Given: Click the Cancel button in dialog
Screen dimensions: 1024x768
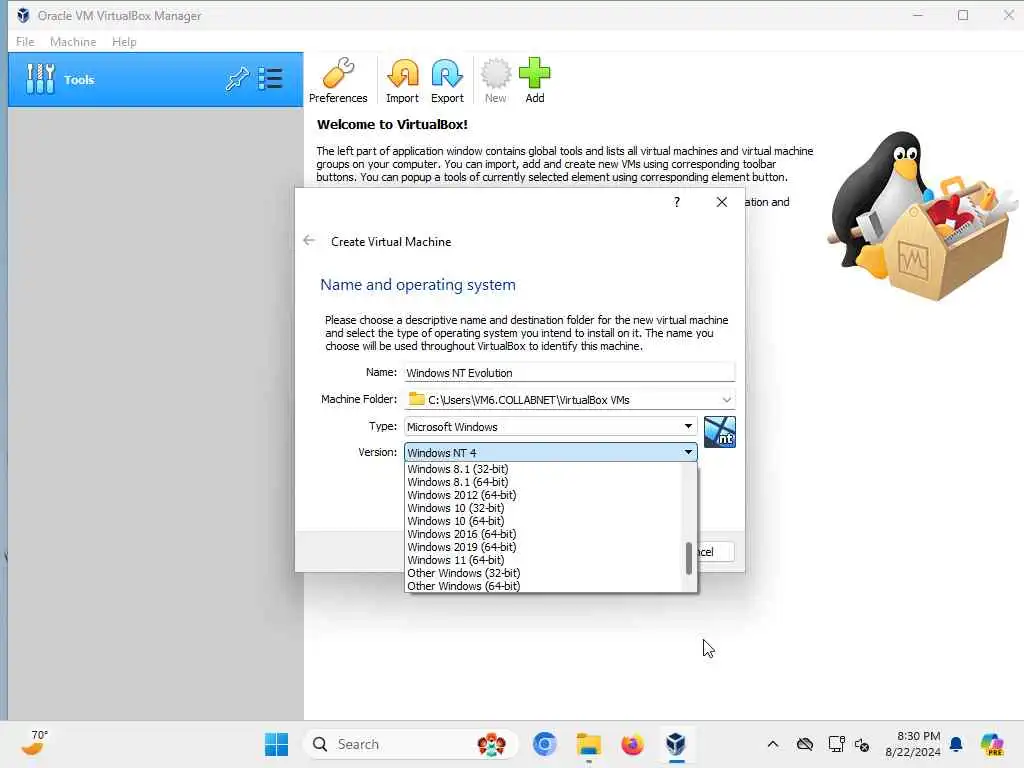Looking at the screenshot, I should coord(715,552).
